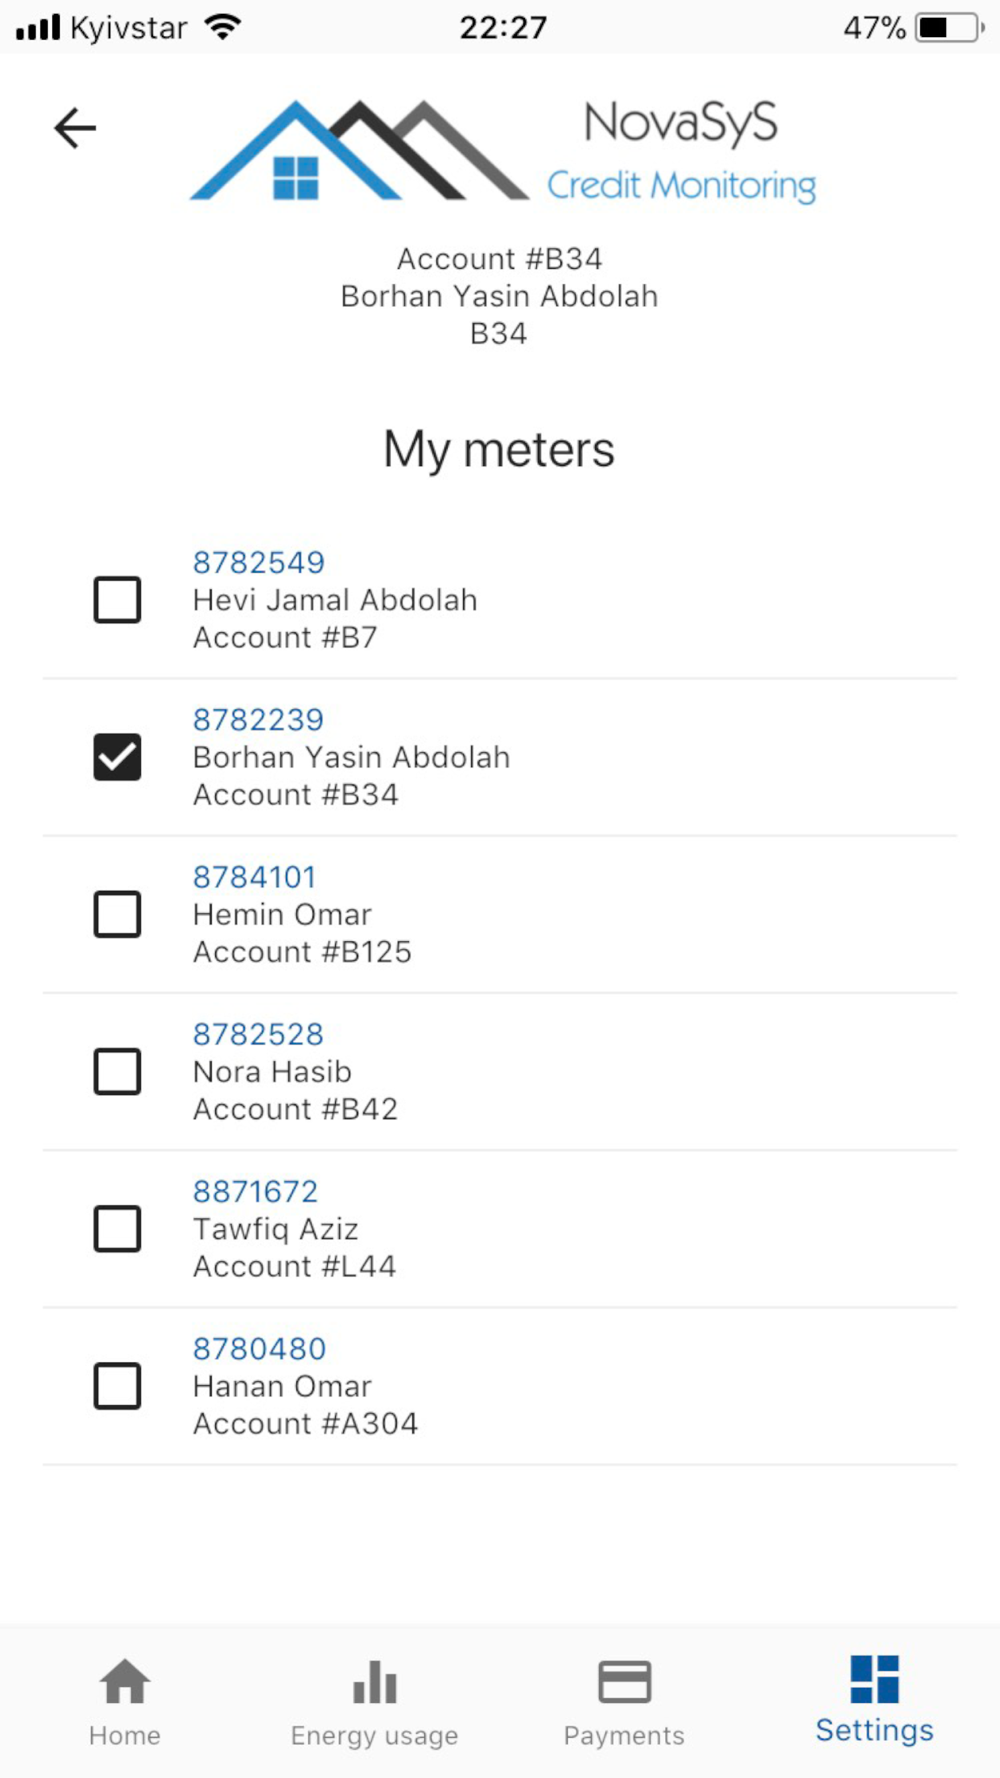
Task: Open the Energy usage bar chart icon
Action: tap(375, 1681)
